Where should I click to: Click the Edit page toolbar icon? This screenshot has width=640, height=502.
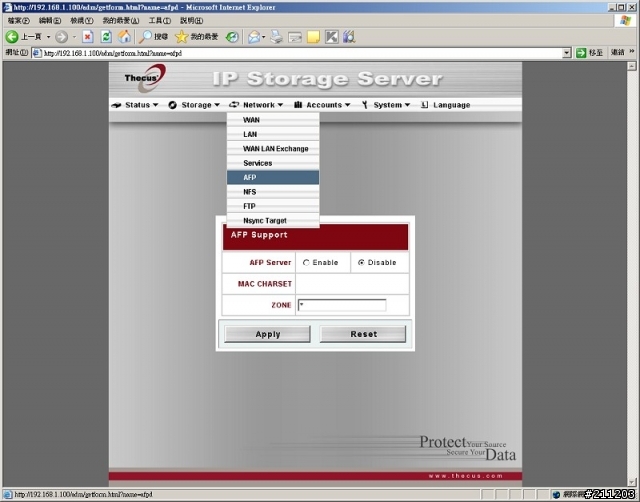295,38
